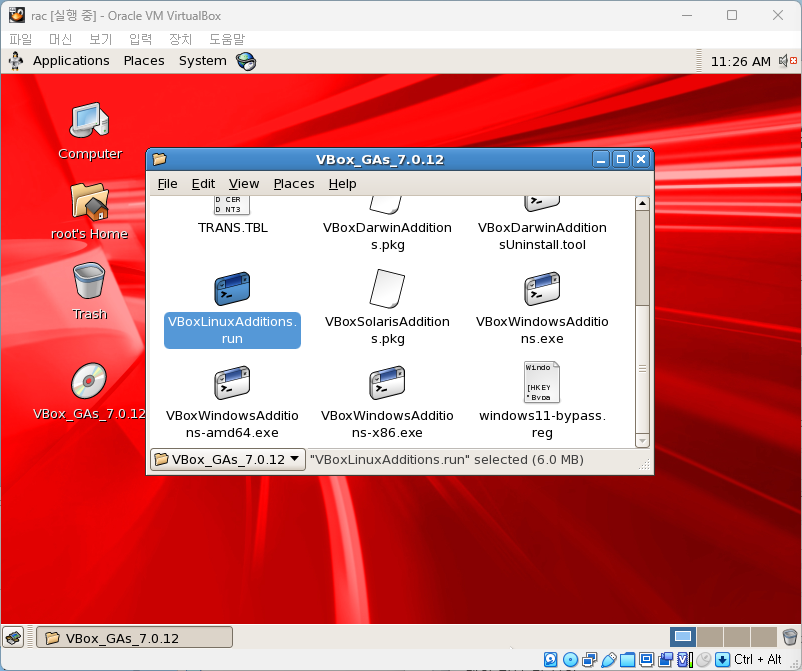This screenshot has height=671, width=802.
Task: Open the VirtualBox 도움말 menu
Action: coord(227,39)
